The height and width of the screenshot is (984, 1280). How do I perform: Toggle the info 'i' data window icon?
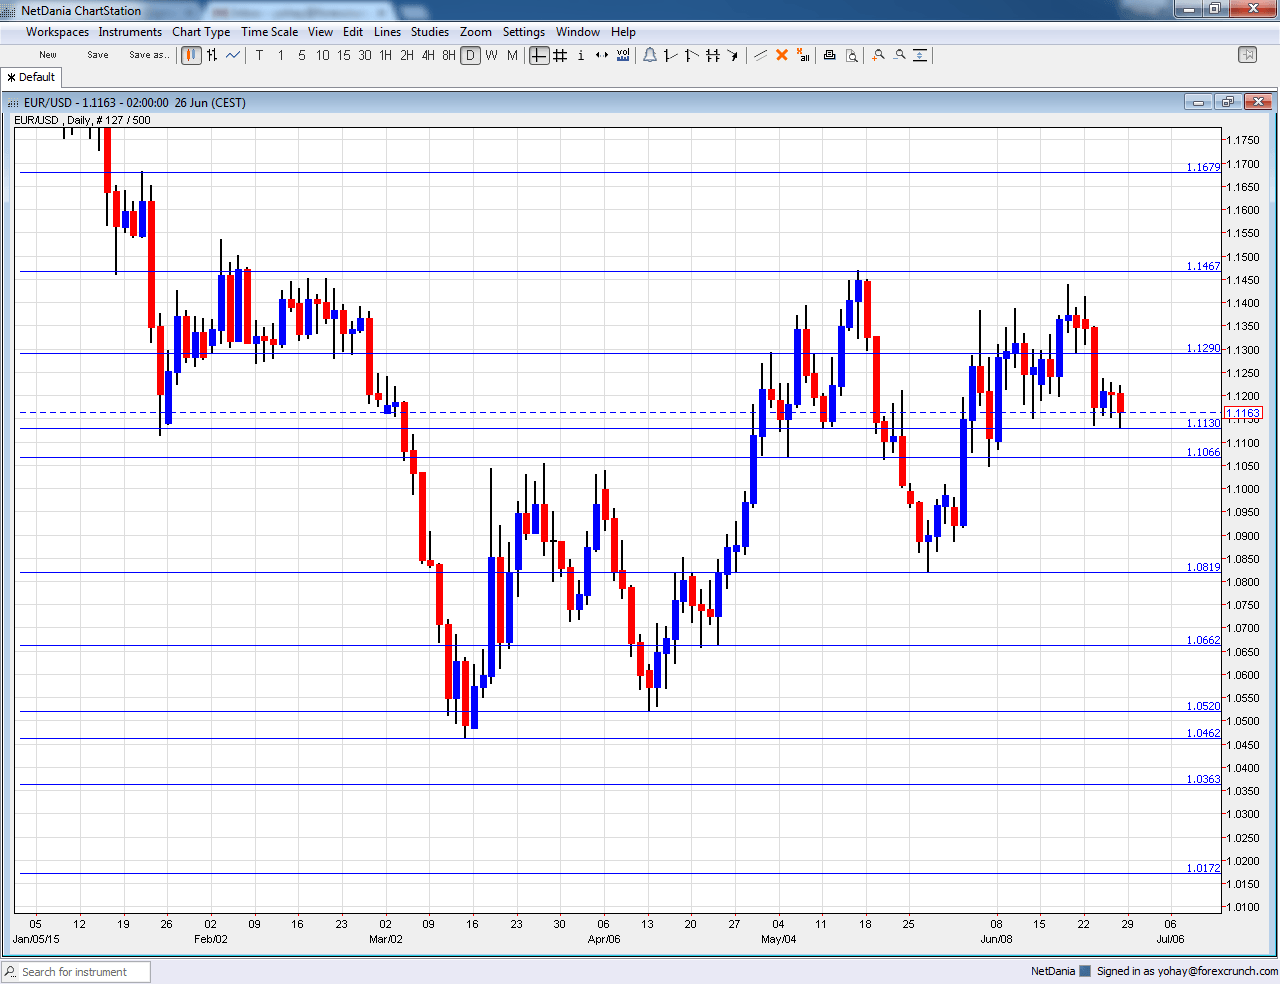581,55
